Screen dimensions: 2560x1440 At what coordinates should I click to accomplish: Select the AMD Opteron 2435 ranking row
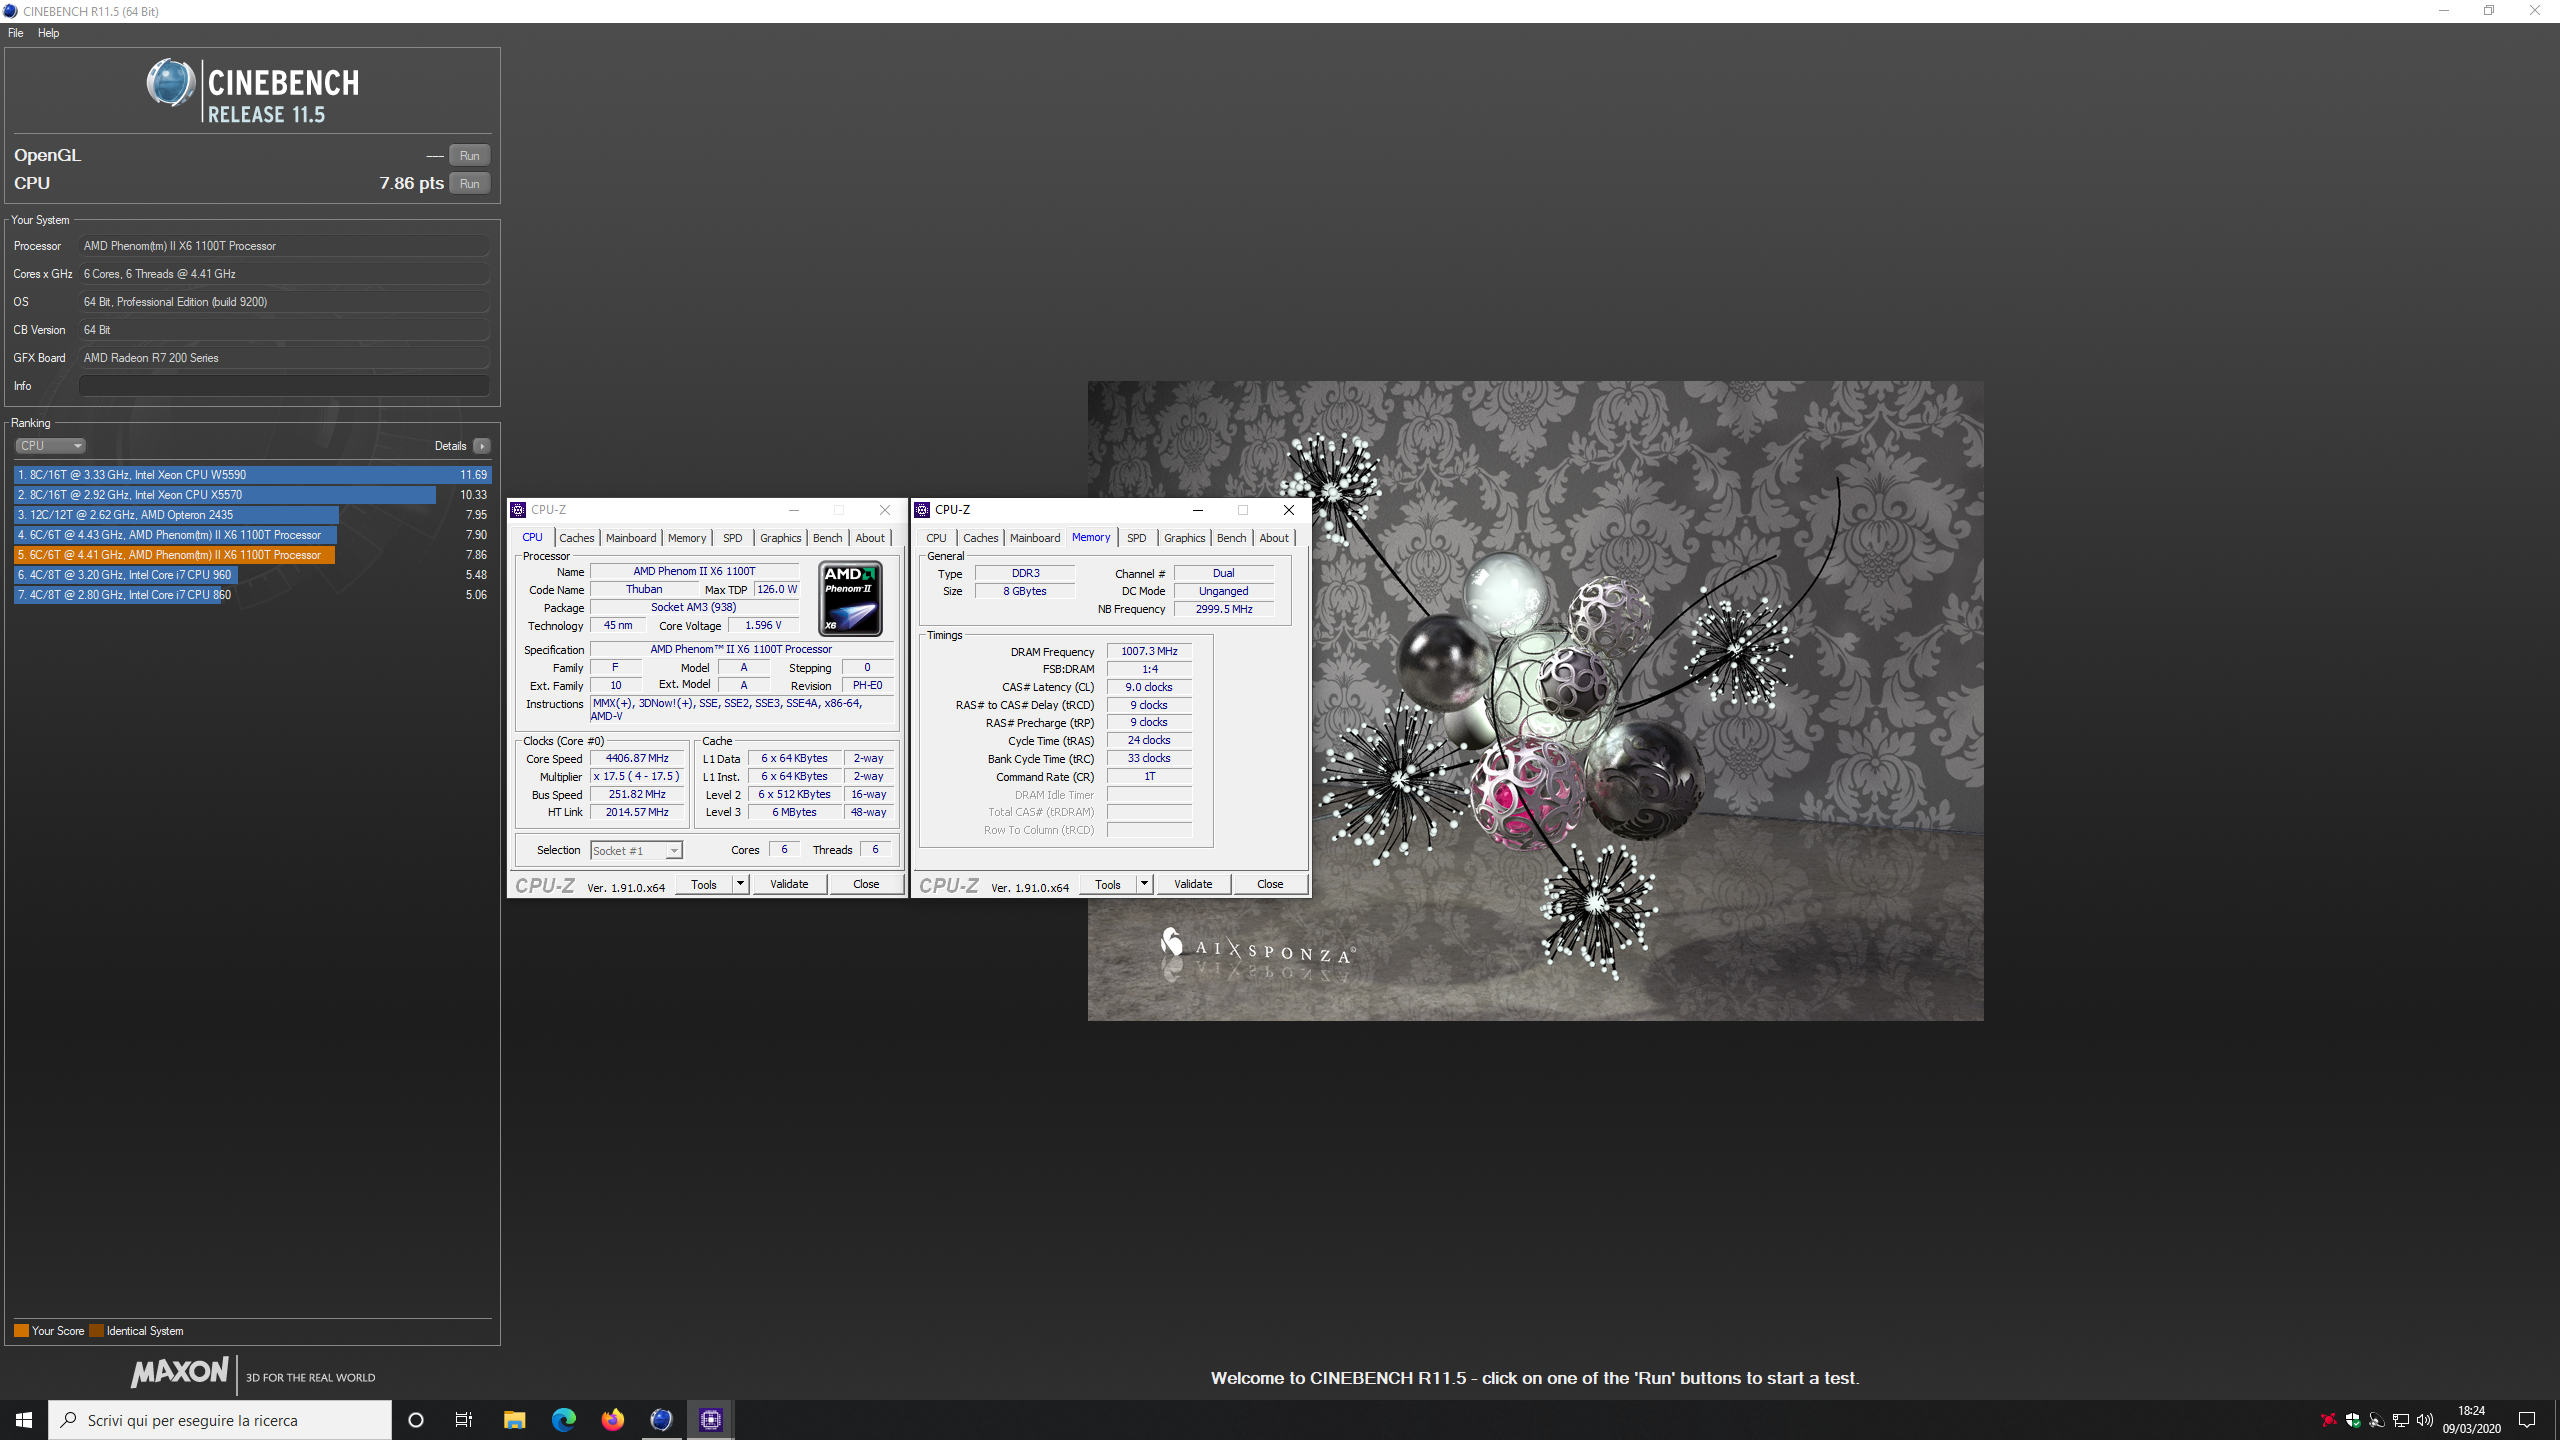(252, 515)
